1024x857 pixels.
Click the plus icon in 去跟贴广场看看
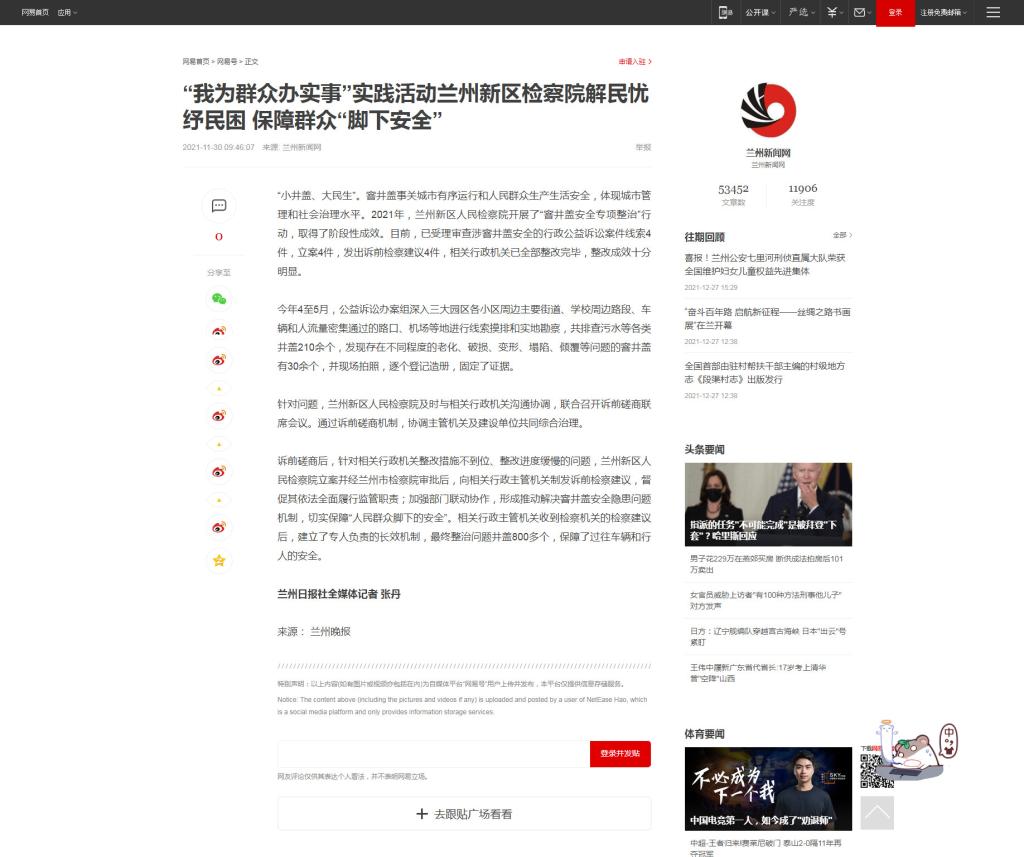click(421, 814)
